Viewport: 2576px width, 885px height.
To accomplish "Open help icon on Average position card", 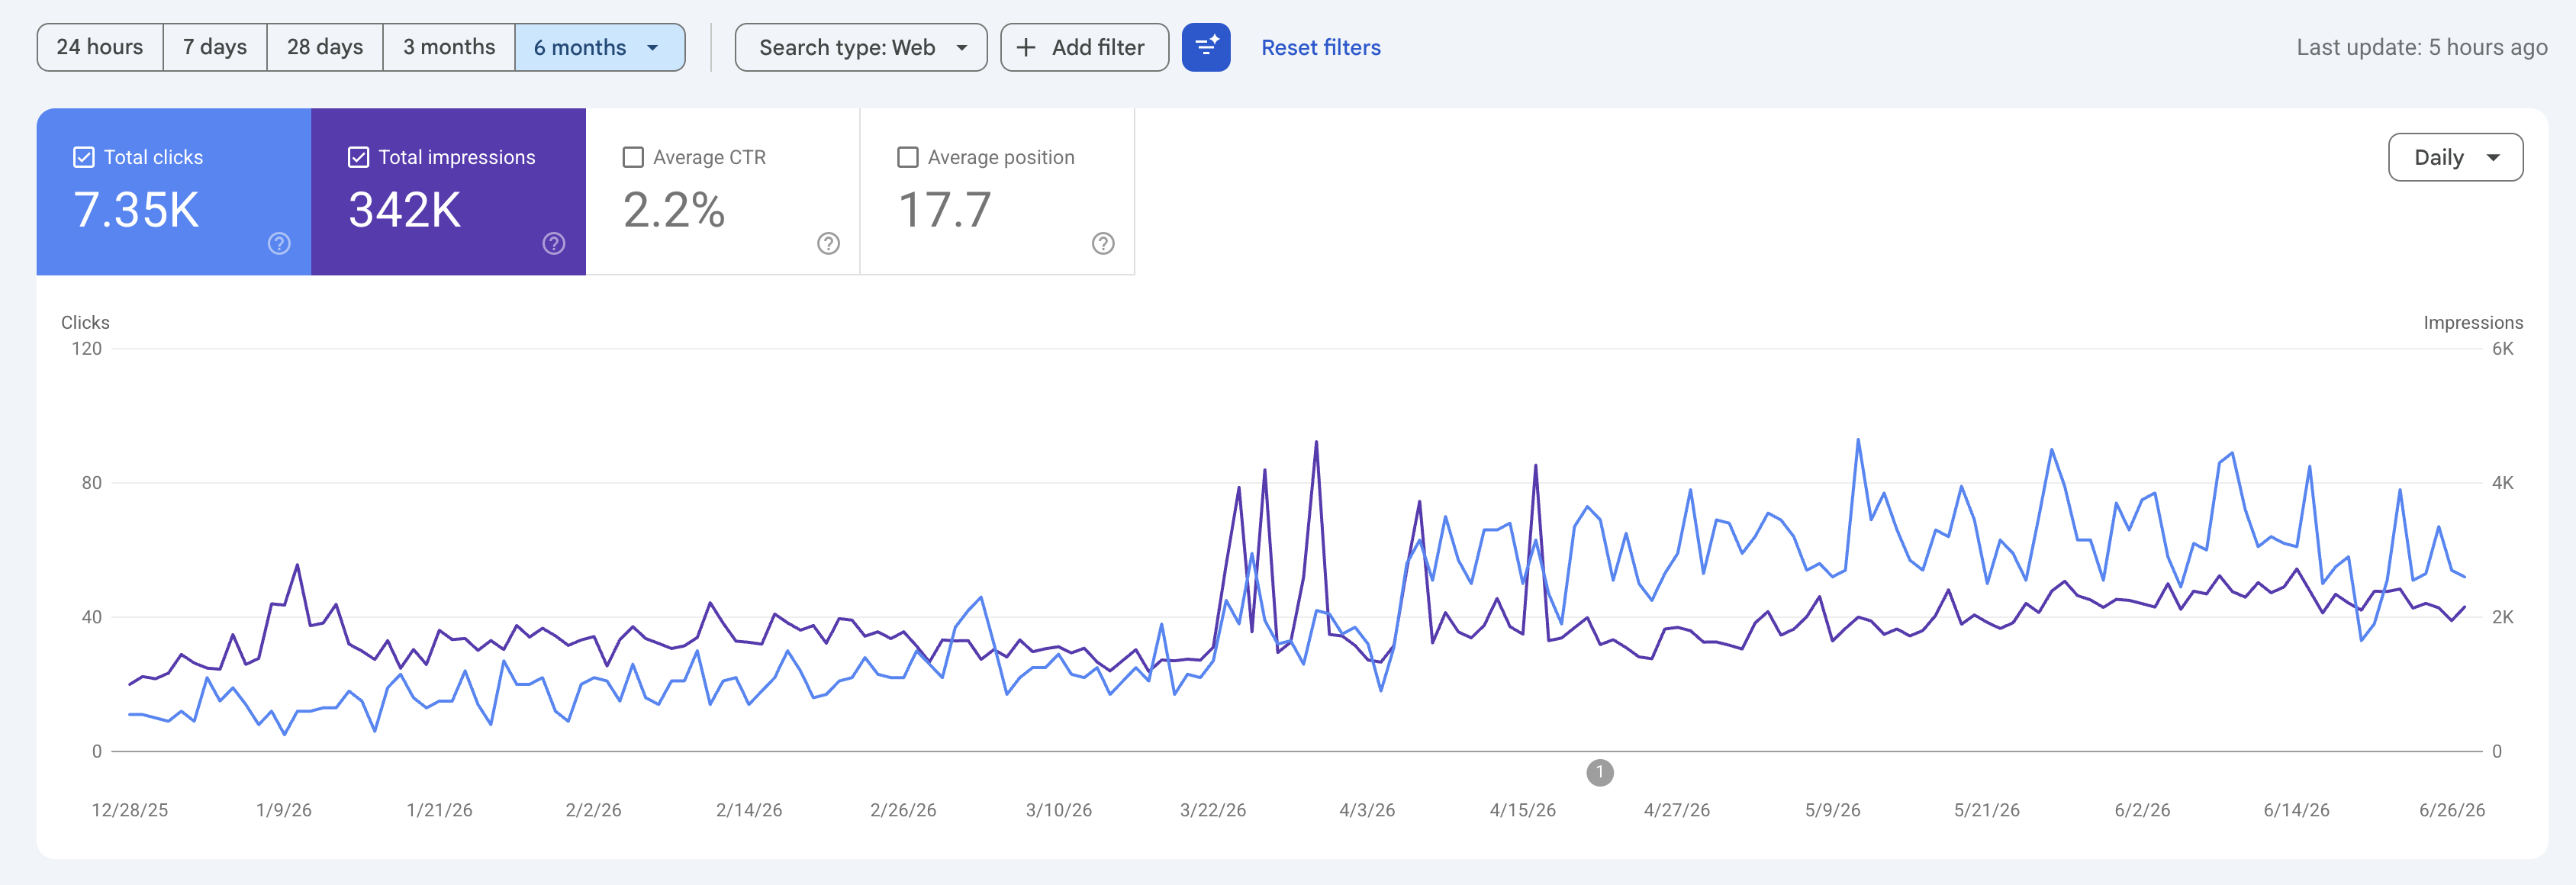I will tap(1103, 243).
